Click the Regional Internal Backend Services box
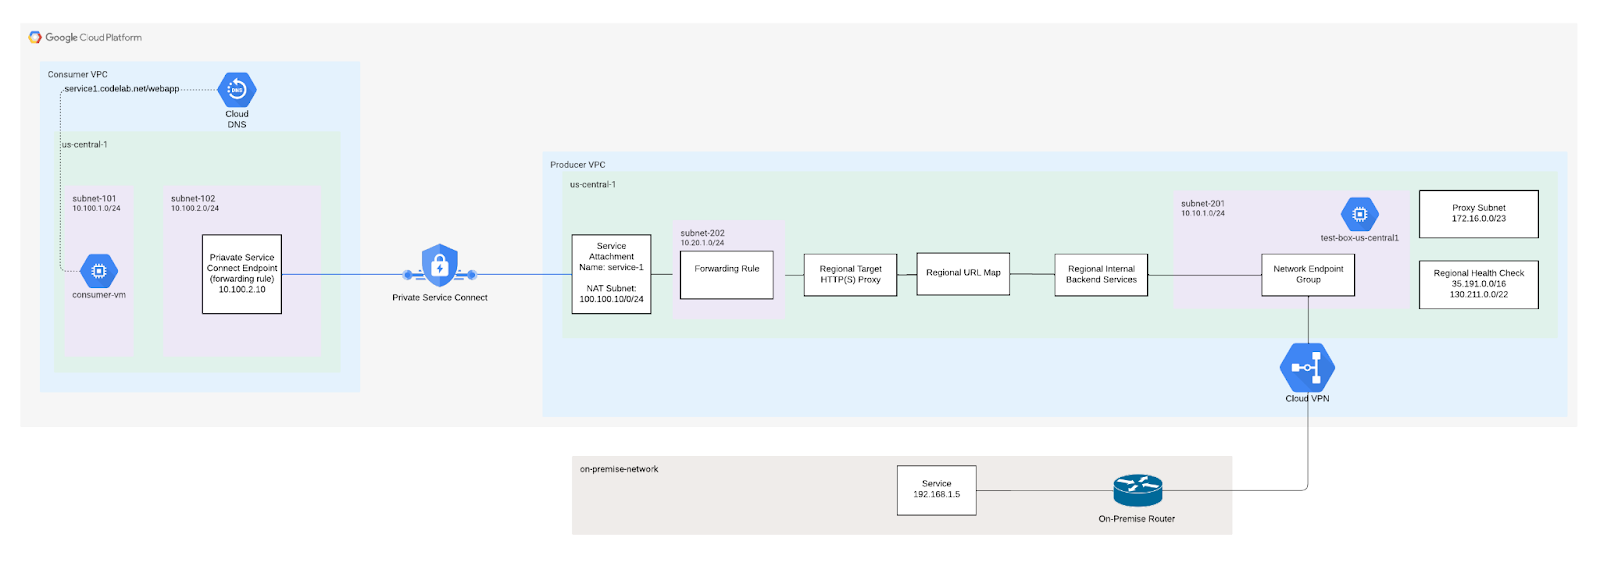This screenshot has height=566, width=1600. pyautogui.click(x=1101, y=274)
